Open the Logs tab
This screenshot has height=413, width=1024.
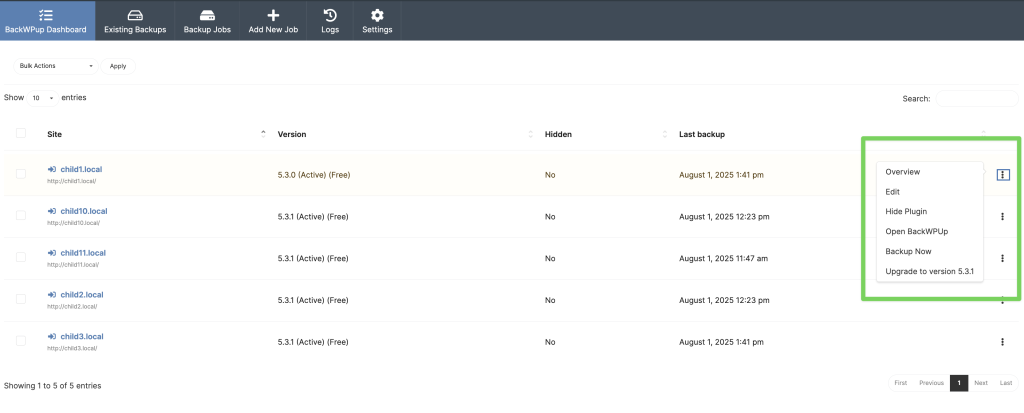point(330,20)
